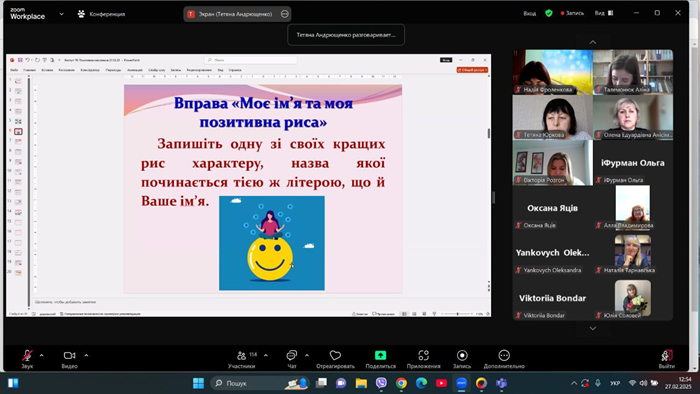Open reactions with Отреагировать heart icon

coord(335,359)
